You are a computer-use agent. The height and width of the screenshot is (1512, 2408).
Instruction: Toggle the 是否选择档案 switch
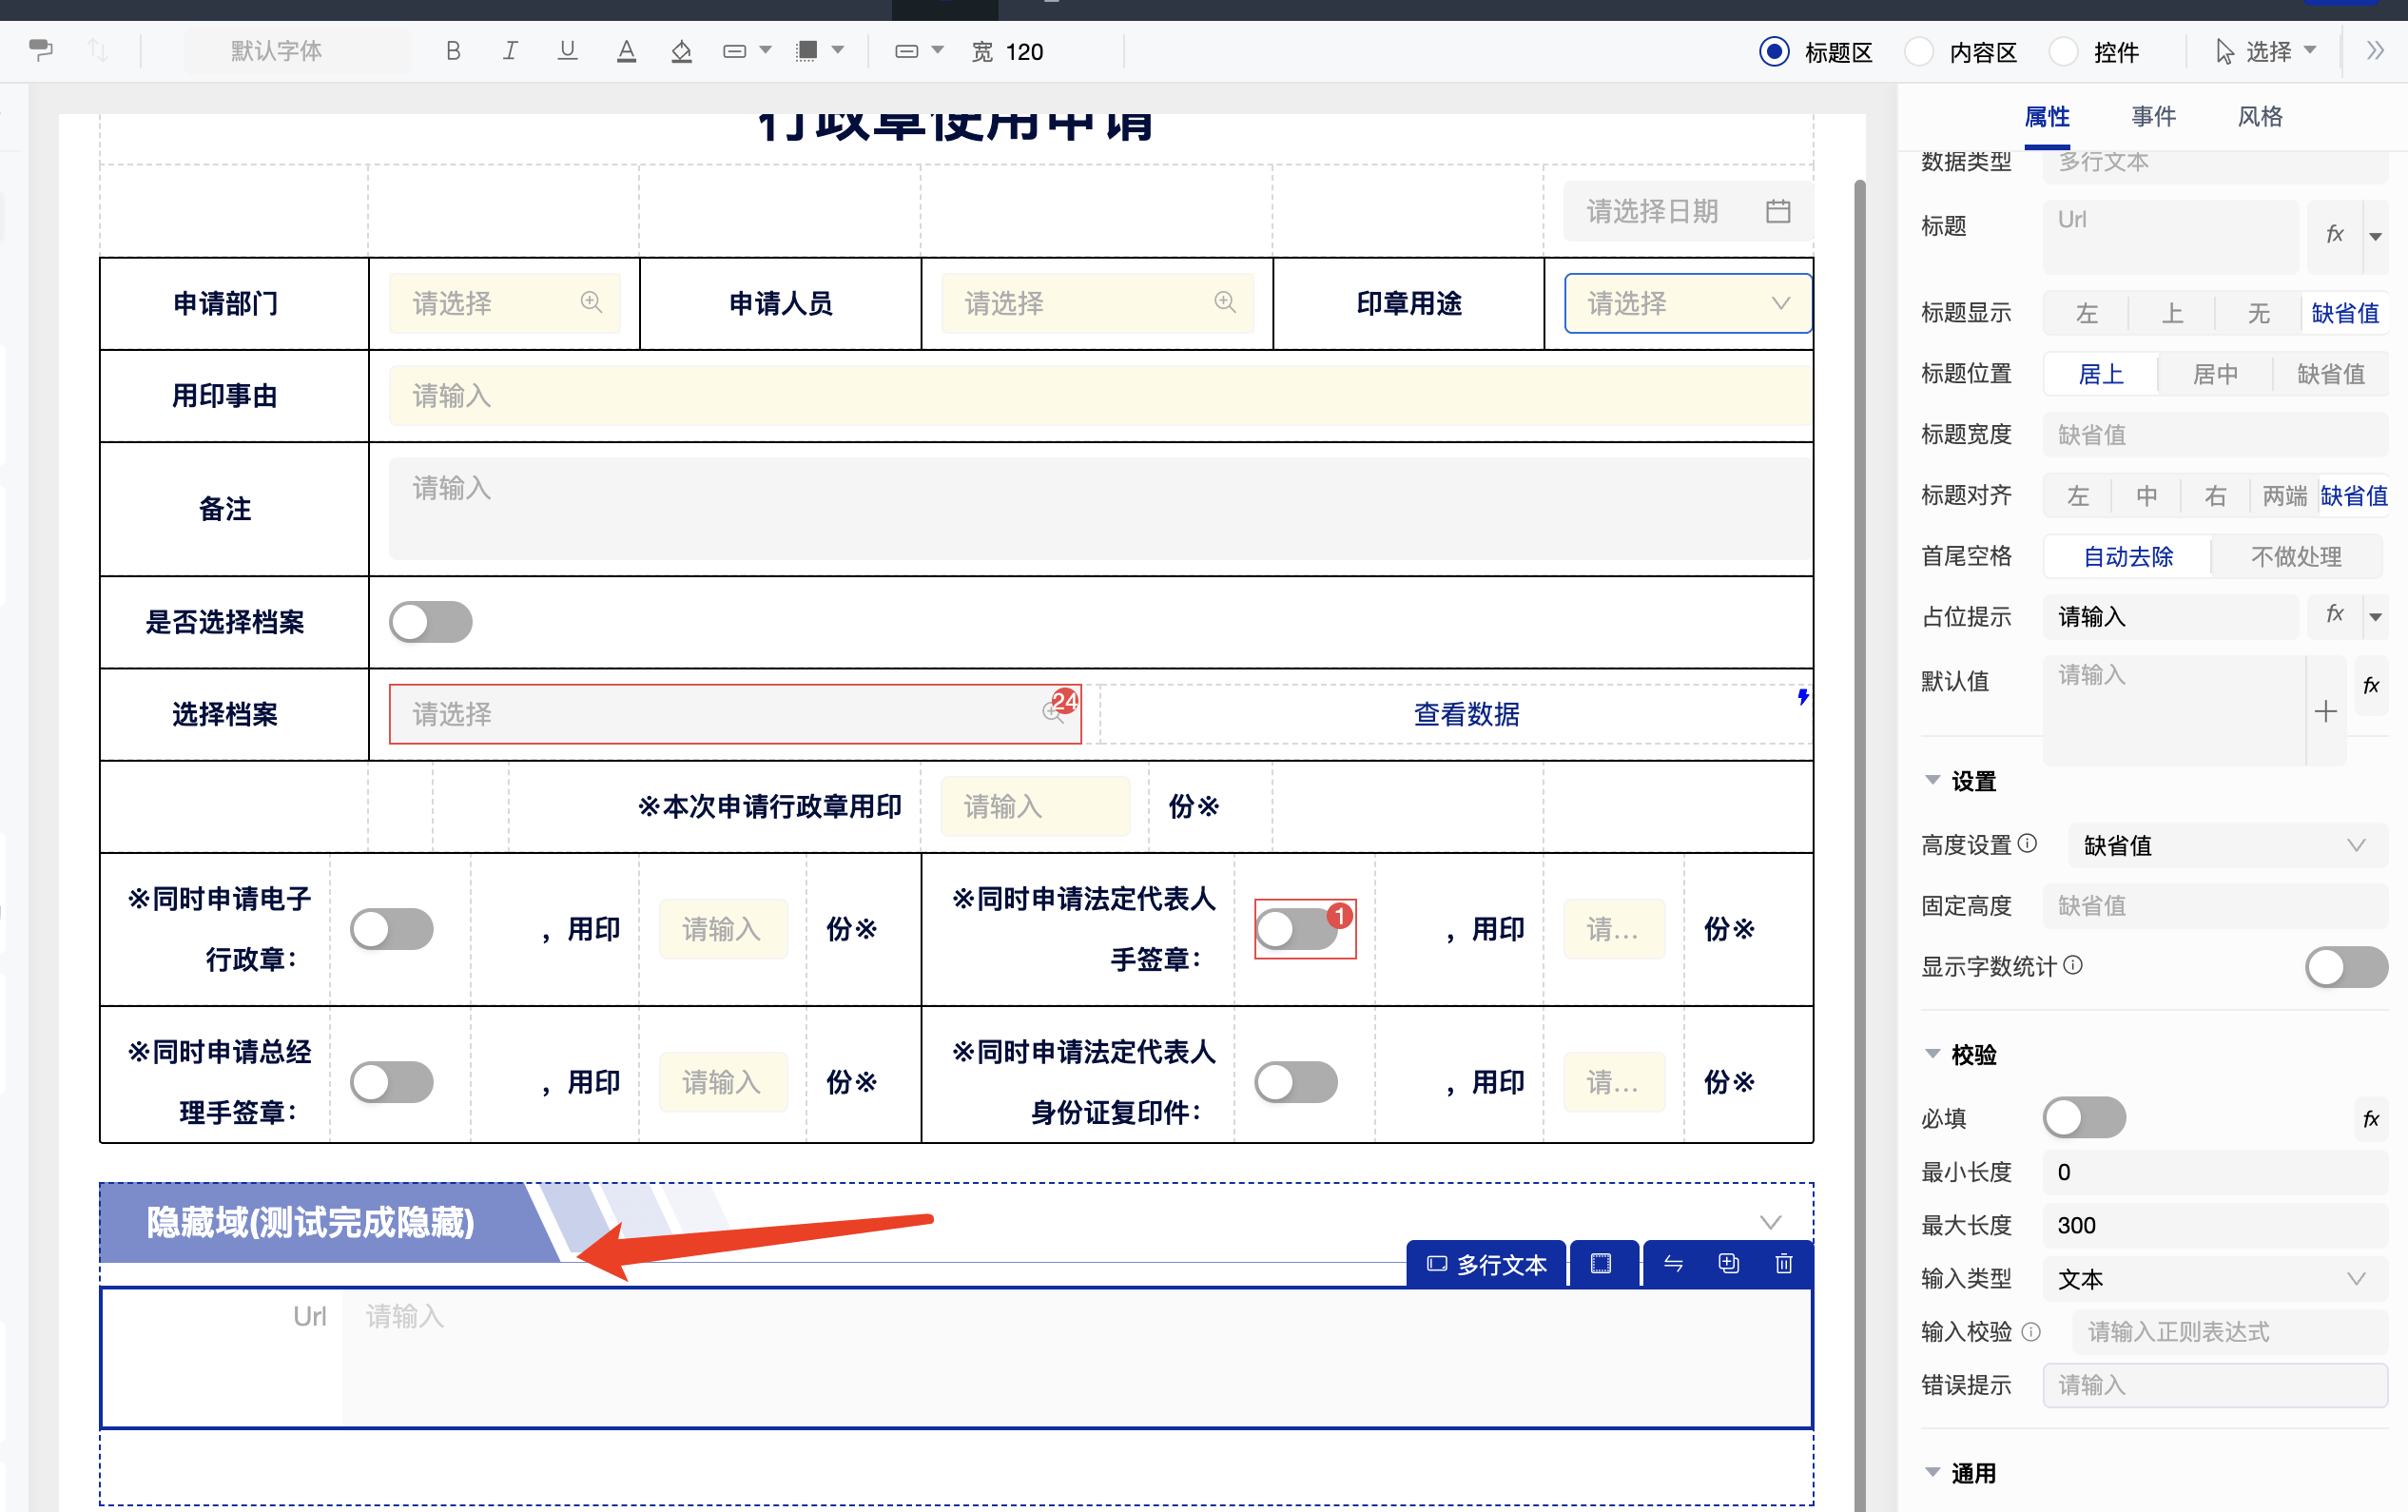(430, 622)
